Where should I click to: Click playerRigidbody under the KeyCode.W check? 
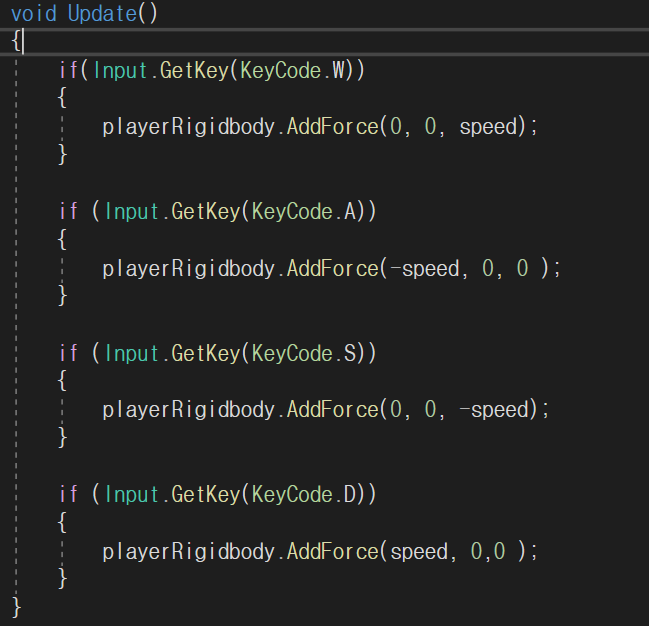[188, 127]
